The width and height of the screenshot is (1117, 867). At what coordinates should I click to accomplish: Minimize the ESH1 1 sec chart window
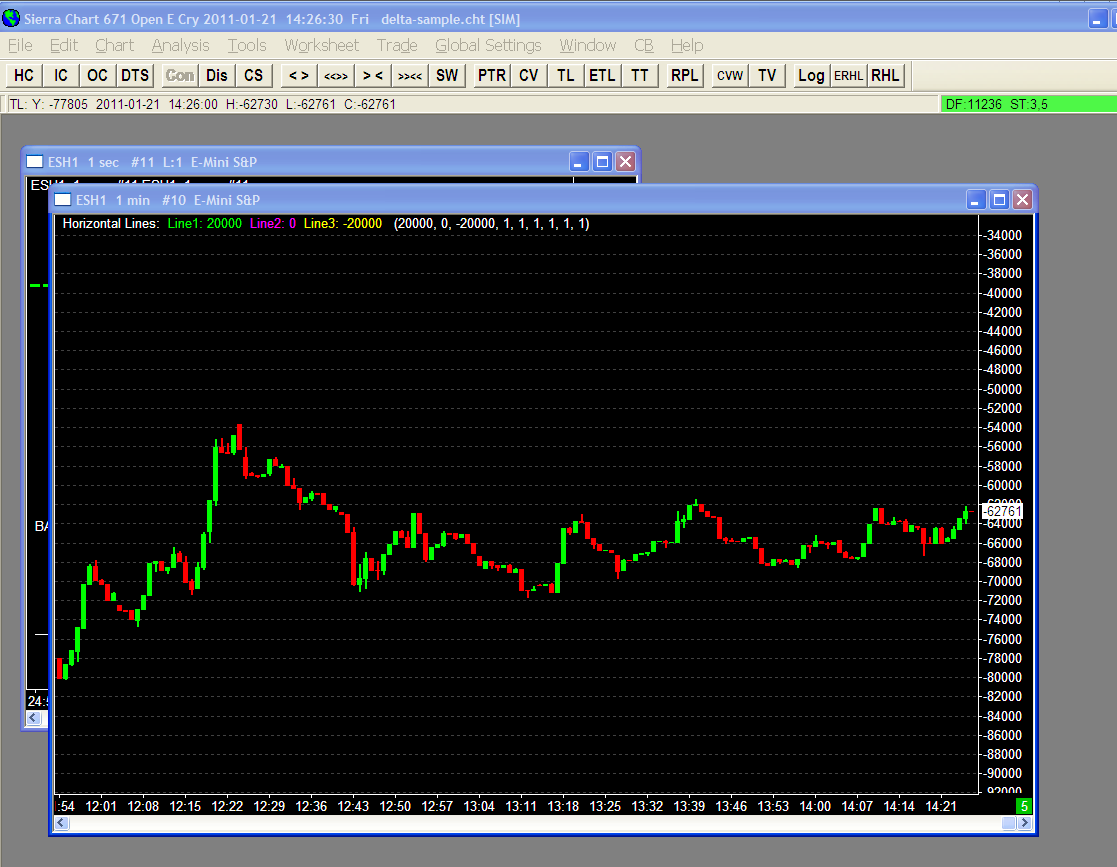[x=580, y=162]
